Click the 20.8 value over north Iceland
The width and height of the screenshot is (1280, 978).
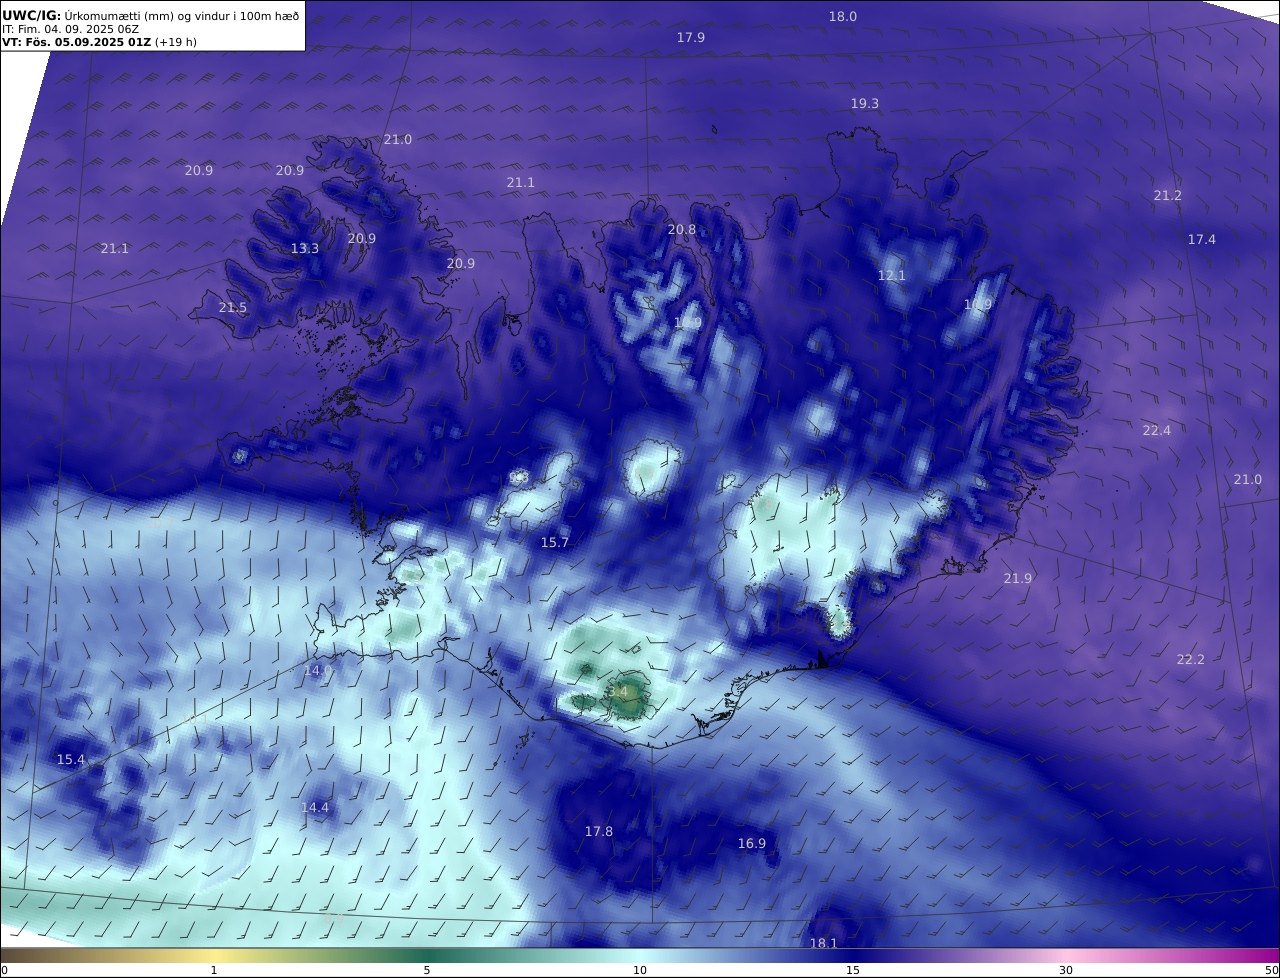(682, 229)
